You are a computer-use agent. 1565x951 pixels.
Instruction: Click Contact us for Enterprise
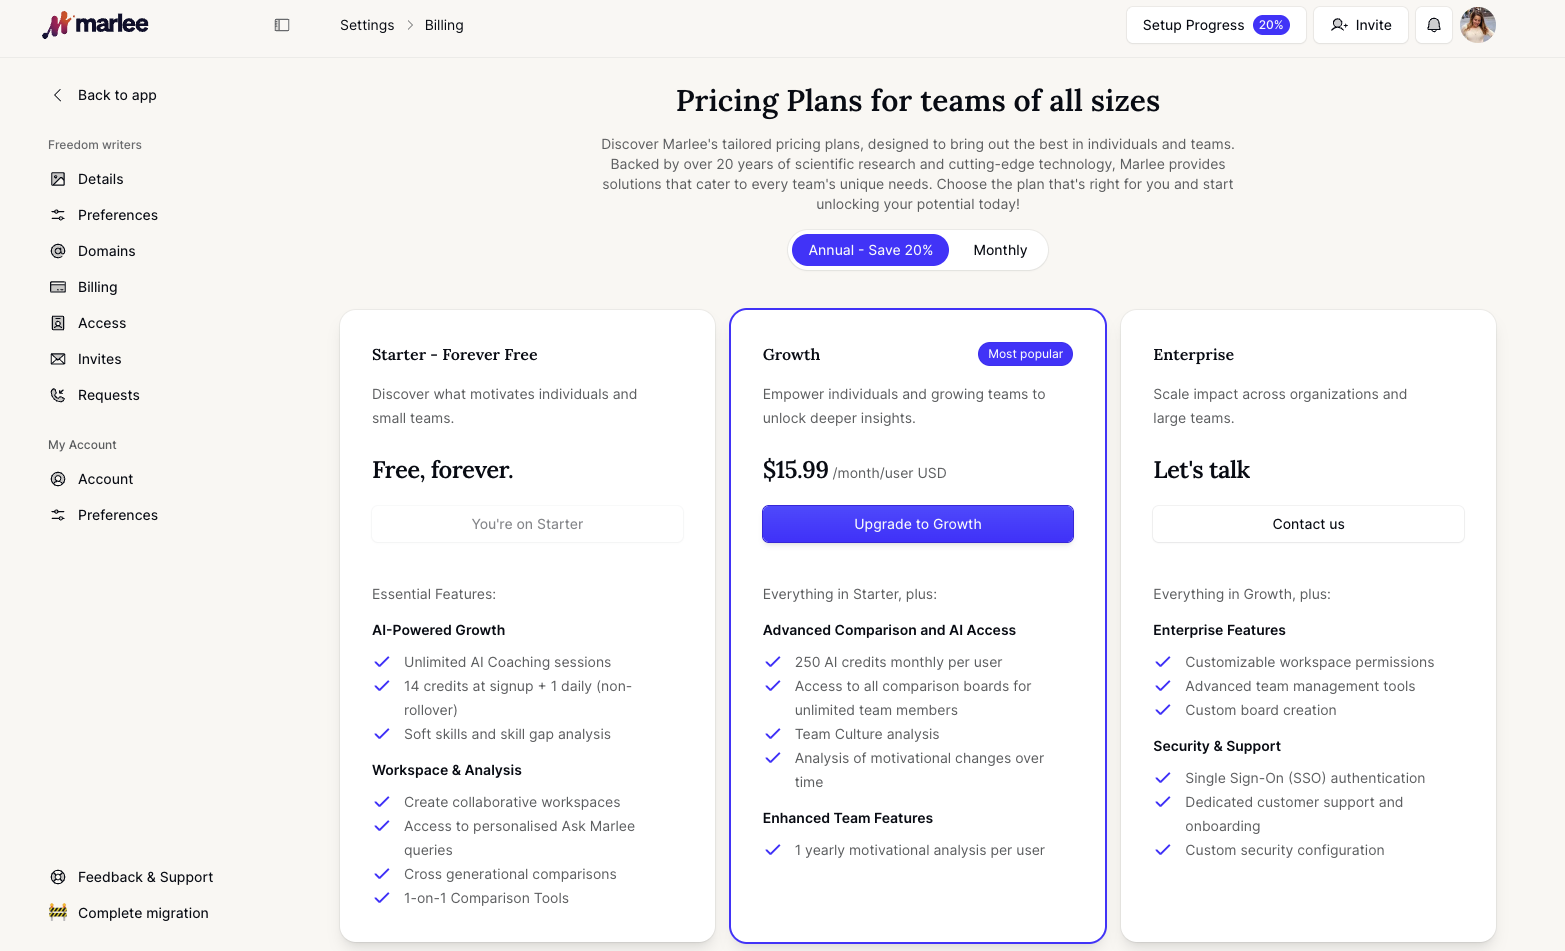pos(1308,524)
